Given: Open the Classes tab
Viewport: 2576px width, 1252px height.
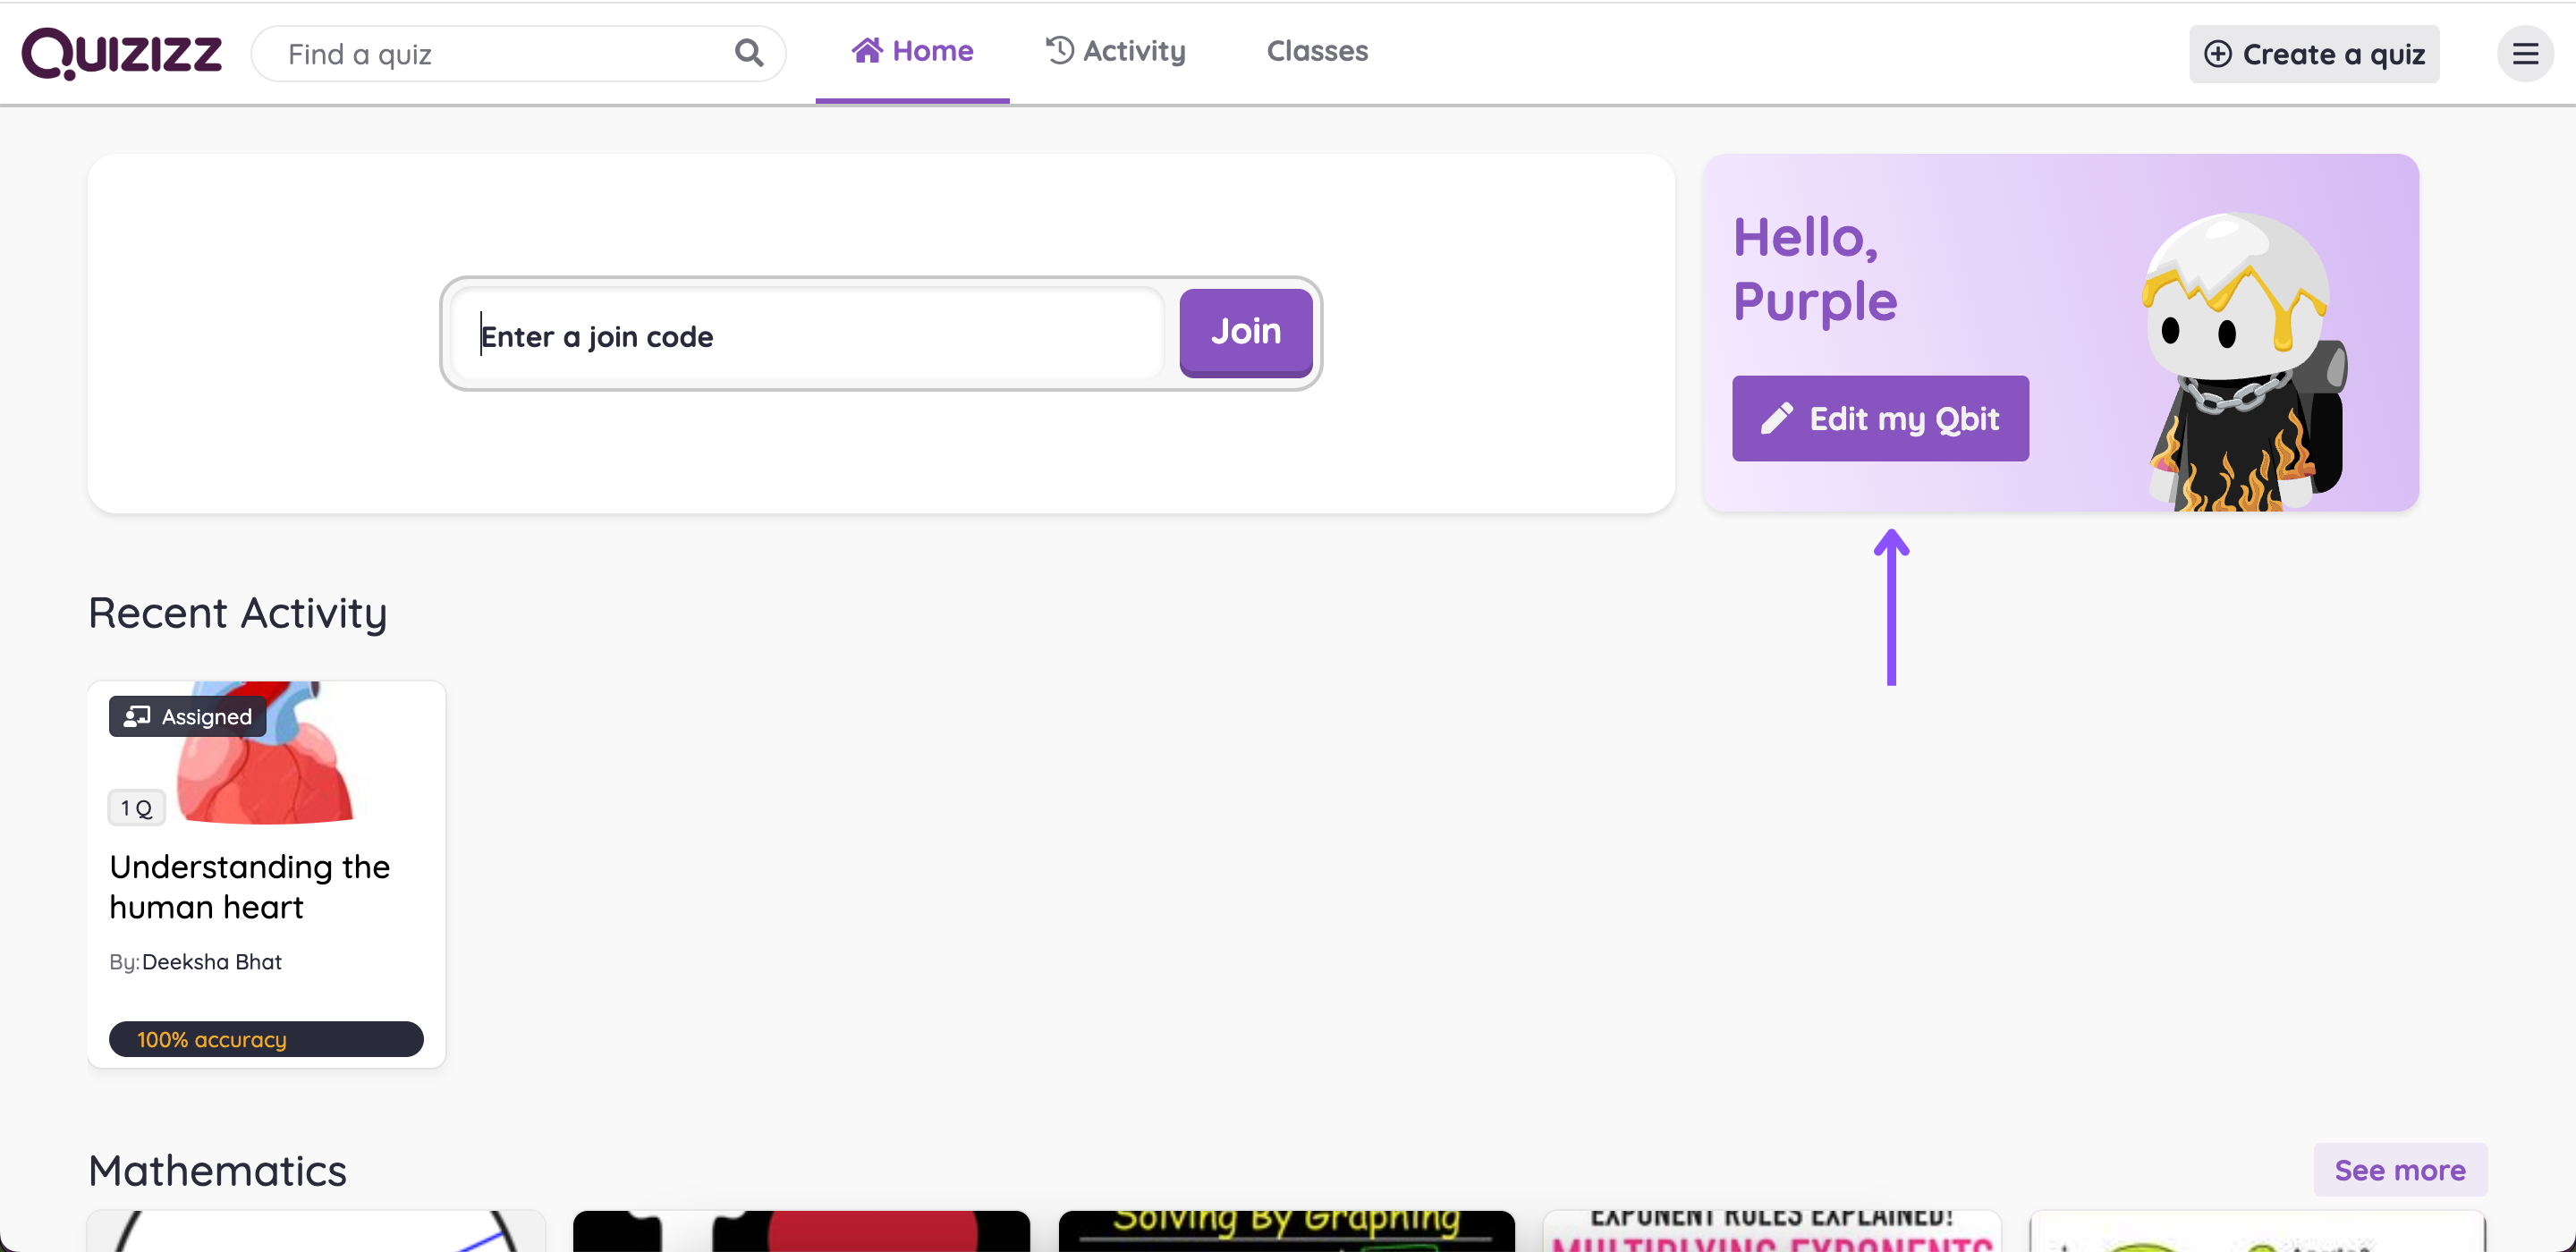Looking at the screenshot, I should pyautogui.click(x=1317, y=51).
